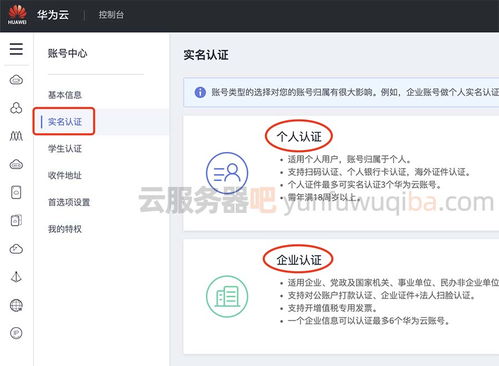
Task: Open 基本信息 in account menu
Action: [x=65, y=95]
